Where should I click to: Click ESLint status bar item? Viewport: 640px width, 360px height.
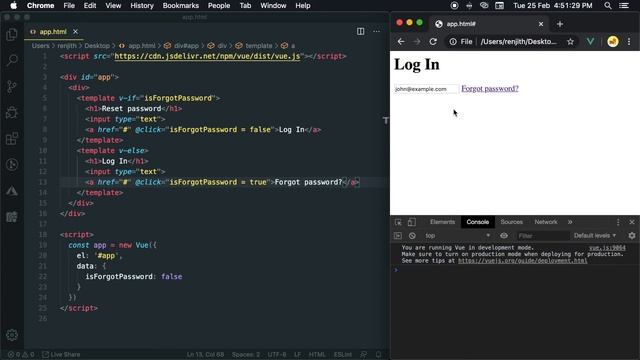point(342,354)
